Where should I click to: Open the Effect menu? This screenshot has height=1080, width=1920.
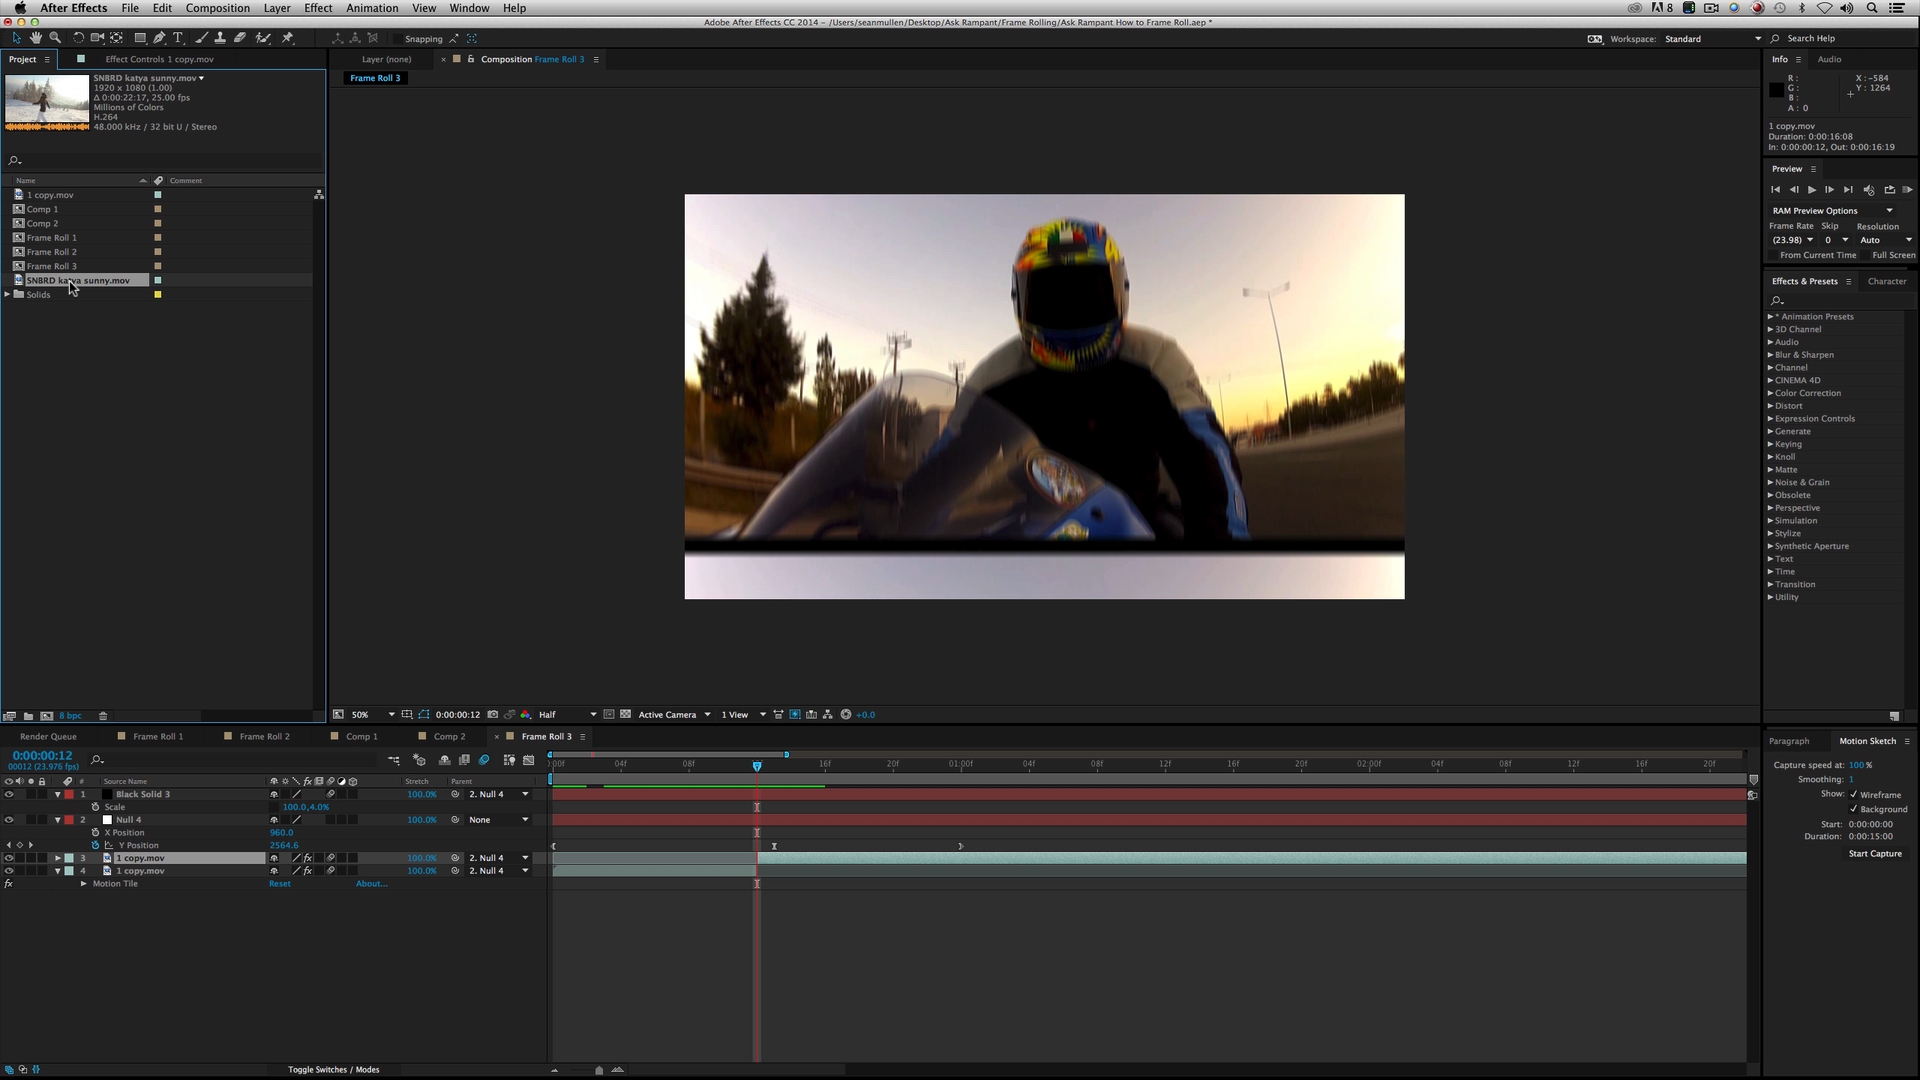tap(318, 8)
